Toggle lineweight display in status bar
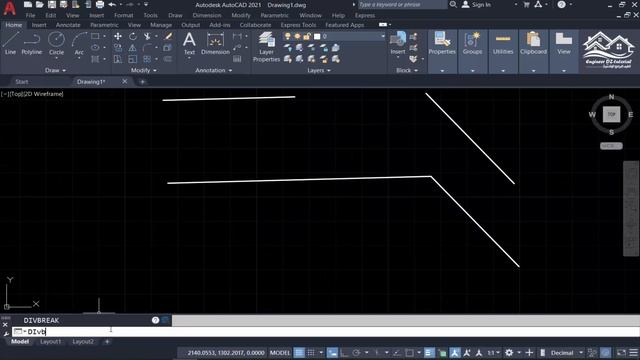The height and width of the screenshot is (360, 640). click(x=429, y=353)
